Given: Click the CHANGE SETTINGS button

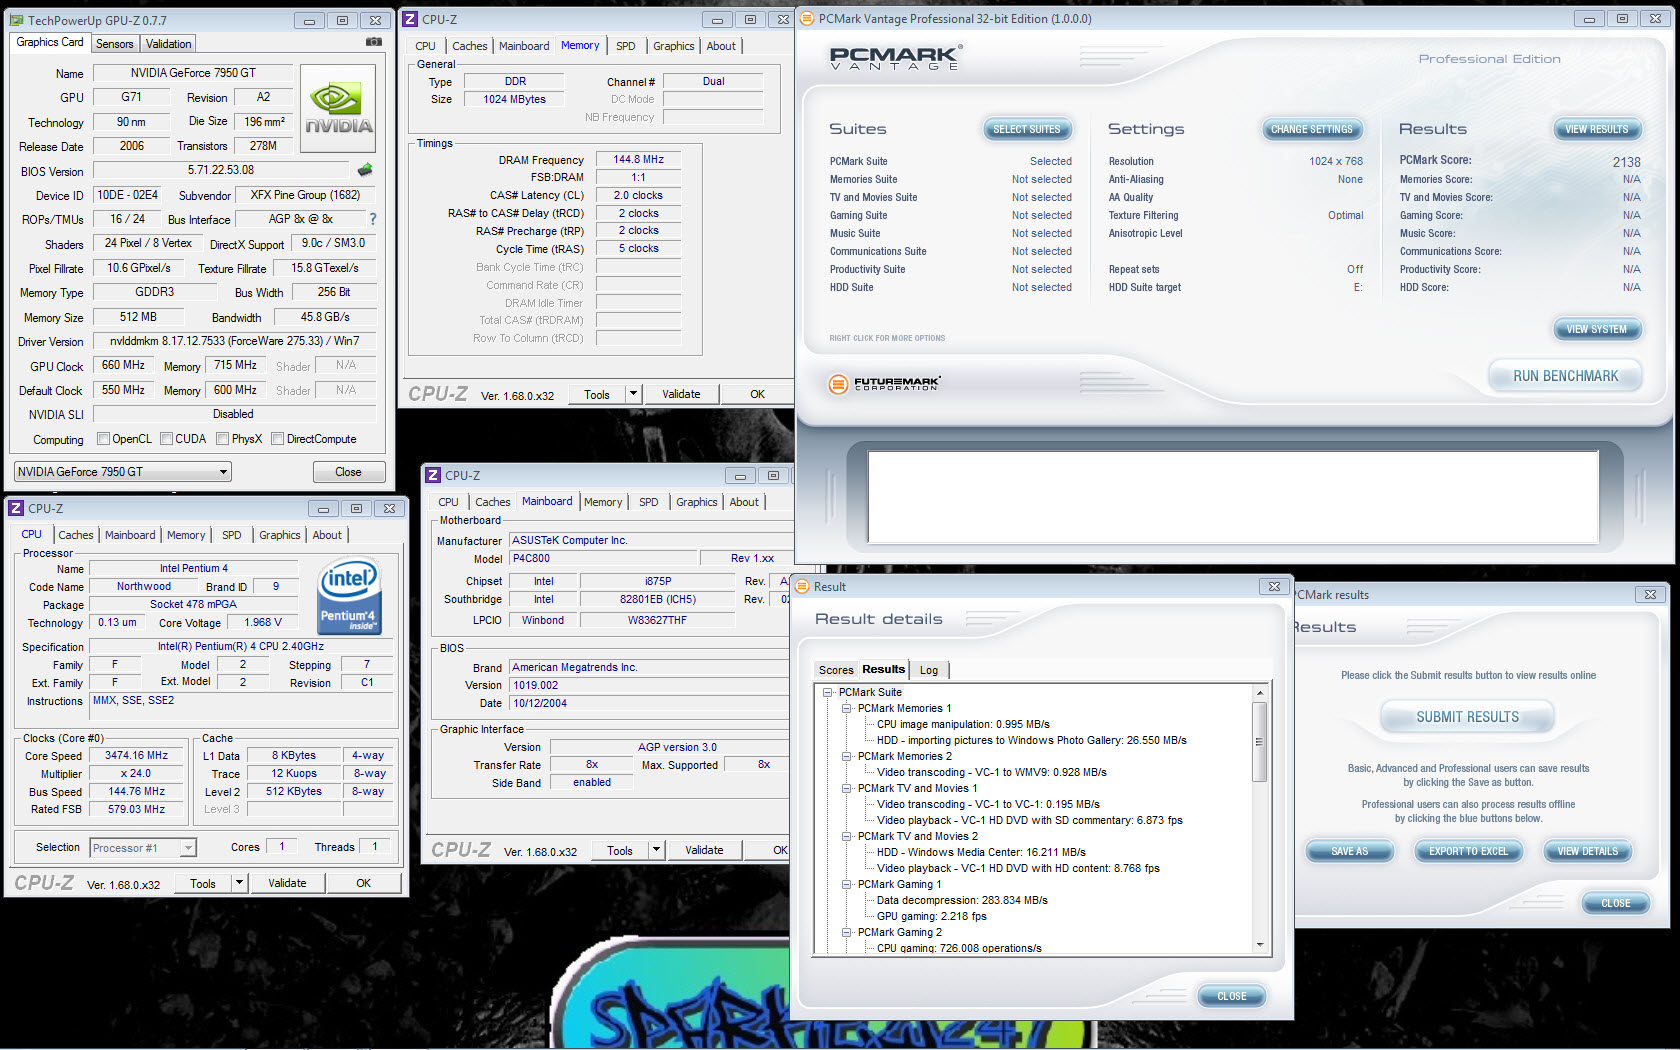Looking at the screenshot, I should coord(1311,129).
